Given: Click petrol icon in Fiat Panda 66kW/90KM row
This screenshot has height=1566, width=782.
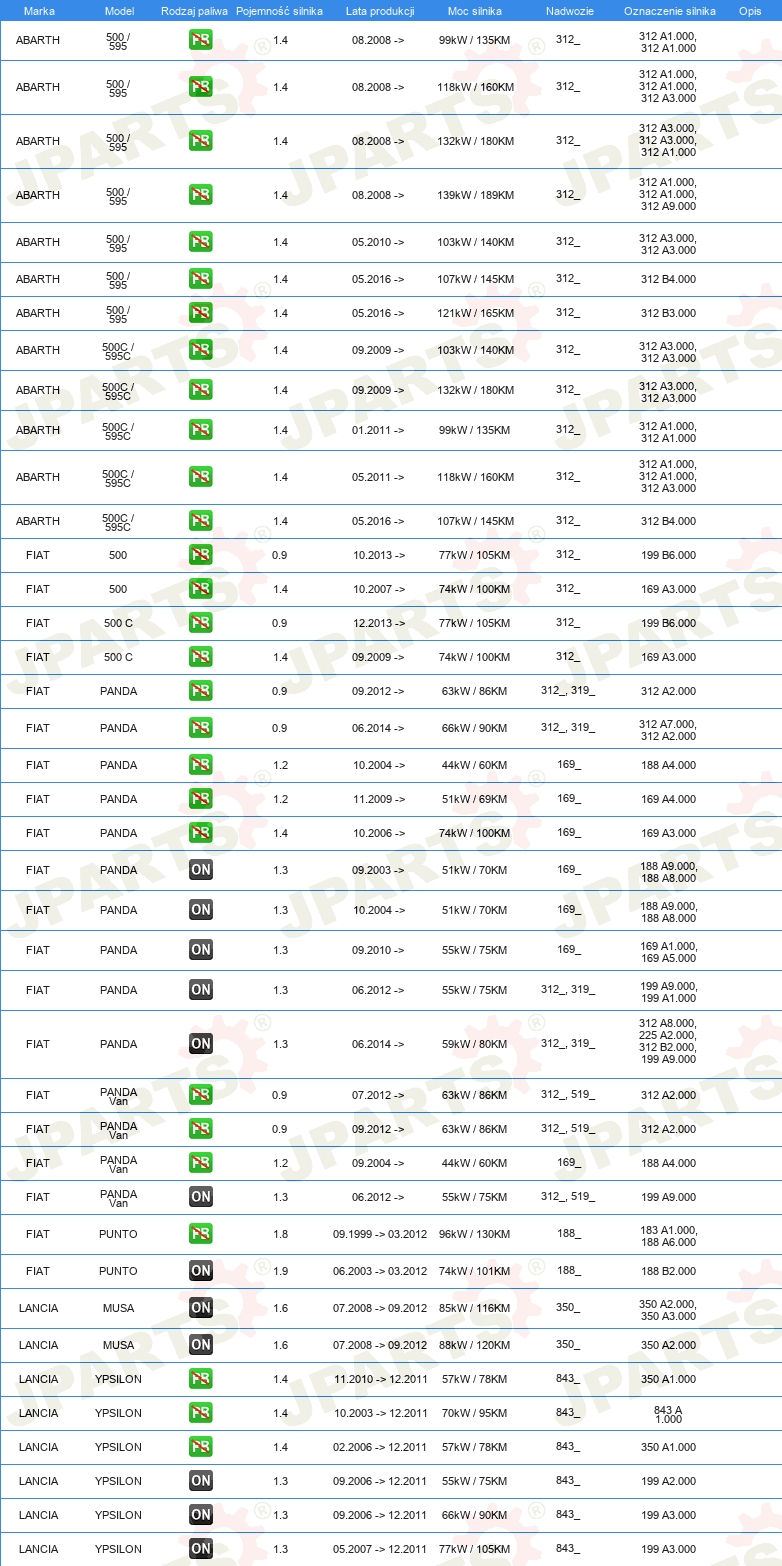Looking at the screenshot, I should (x=201, y=728).
